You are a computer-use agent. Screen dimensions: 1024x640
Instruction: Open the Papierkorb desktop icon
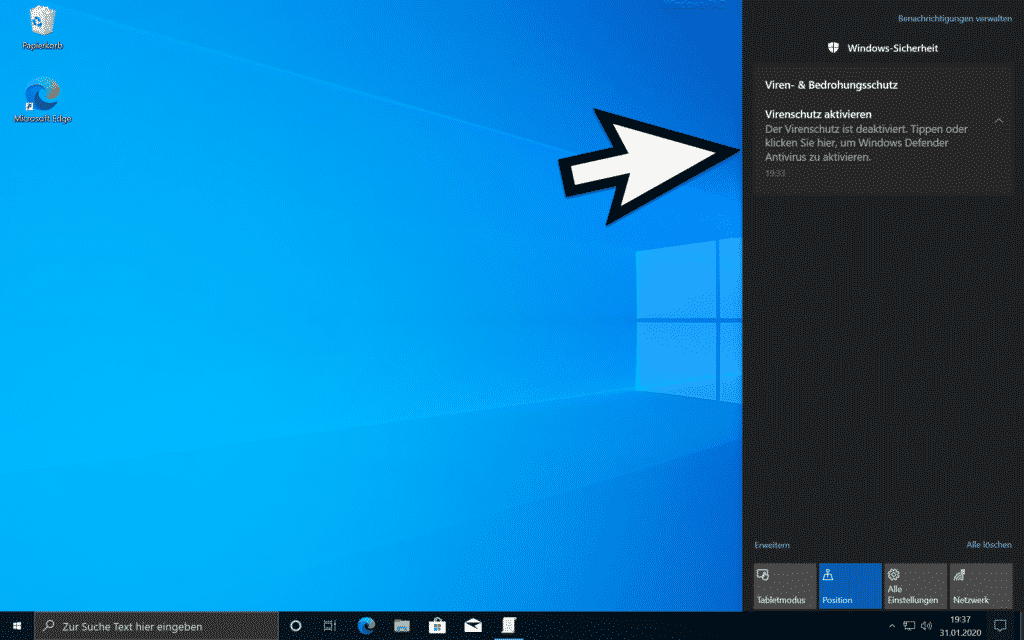(x=42, y=28)
